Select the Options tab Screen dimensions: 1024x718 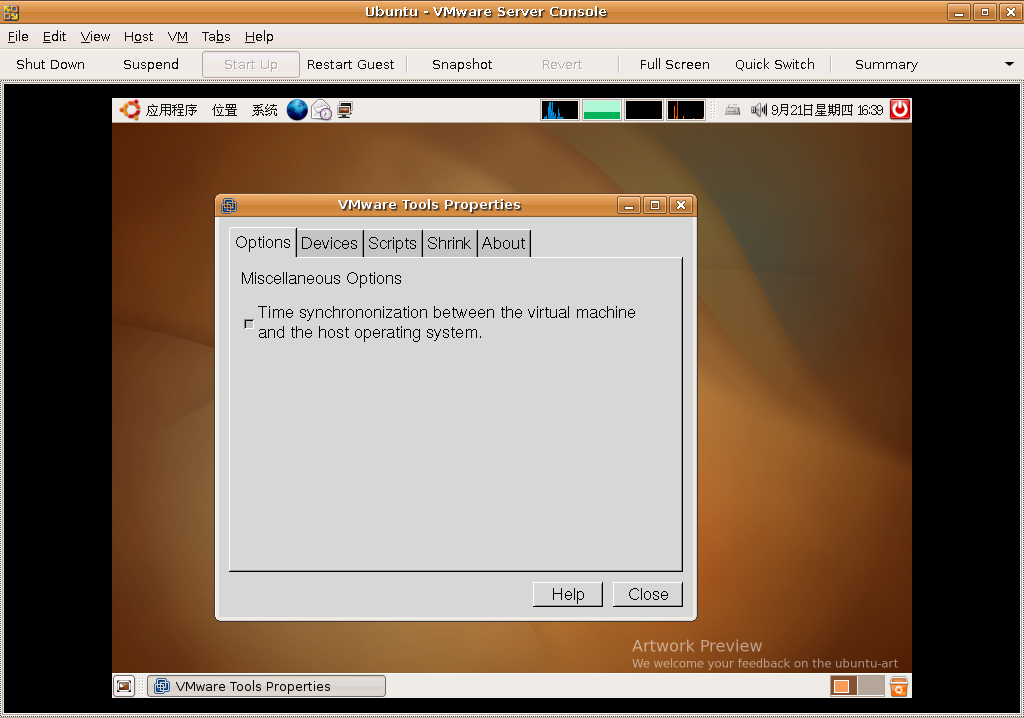(x=263, y=242)
